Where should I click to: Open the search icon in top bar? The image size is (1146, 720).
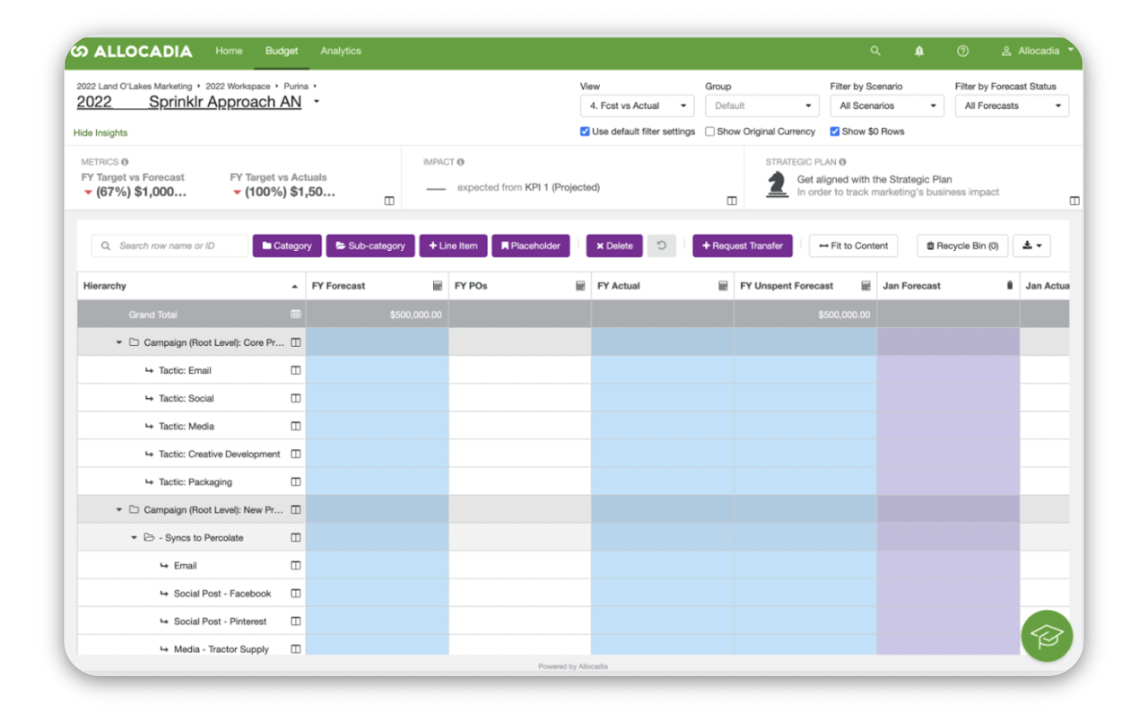point(875,51)
